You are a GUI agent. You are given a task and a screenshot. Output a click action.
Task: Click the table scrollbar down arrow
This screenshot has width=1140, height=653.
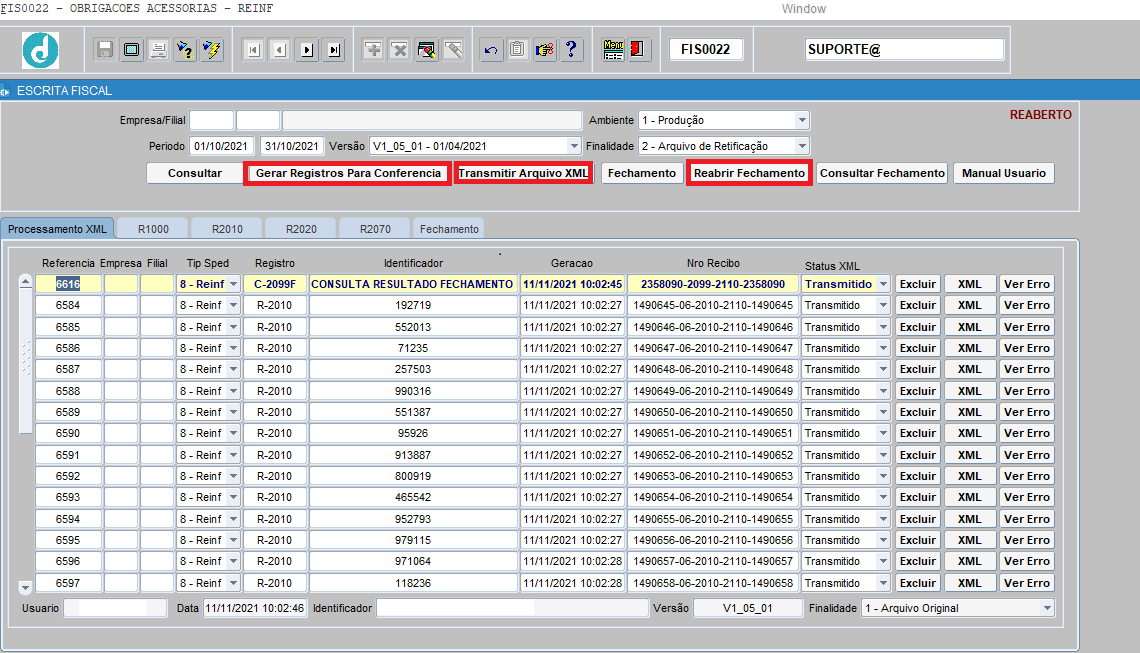[x=25, y=587]
